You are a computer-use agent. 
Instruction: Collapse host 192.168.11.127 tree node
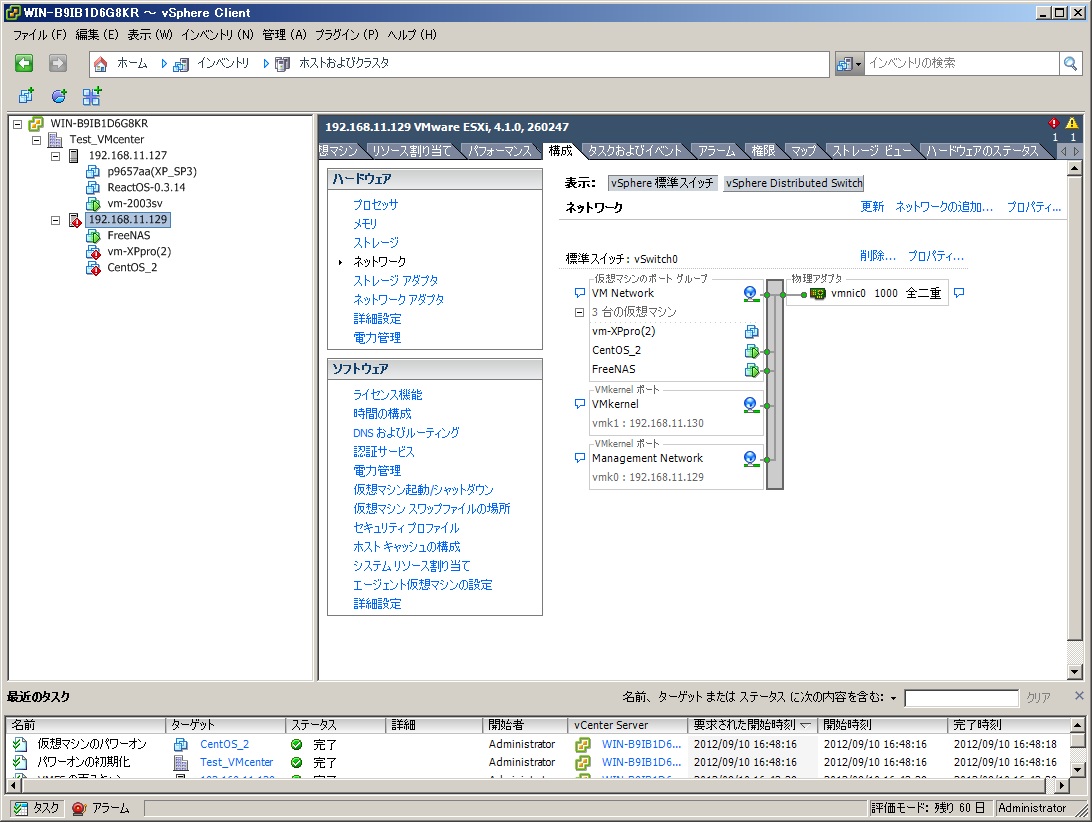(x=56, y=157)
